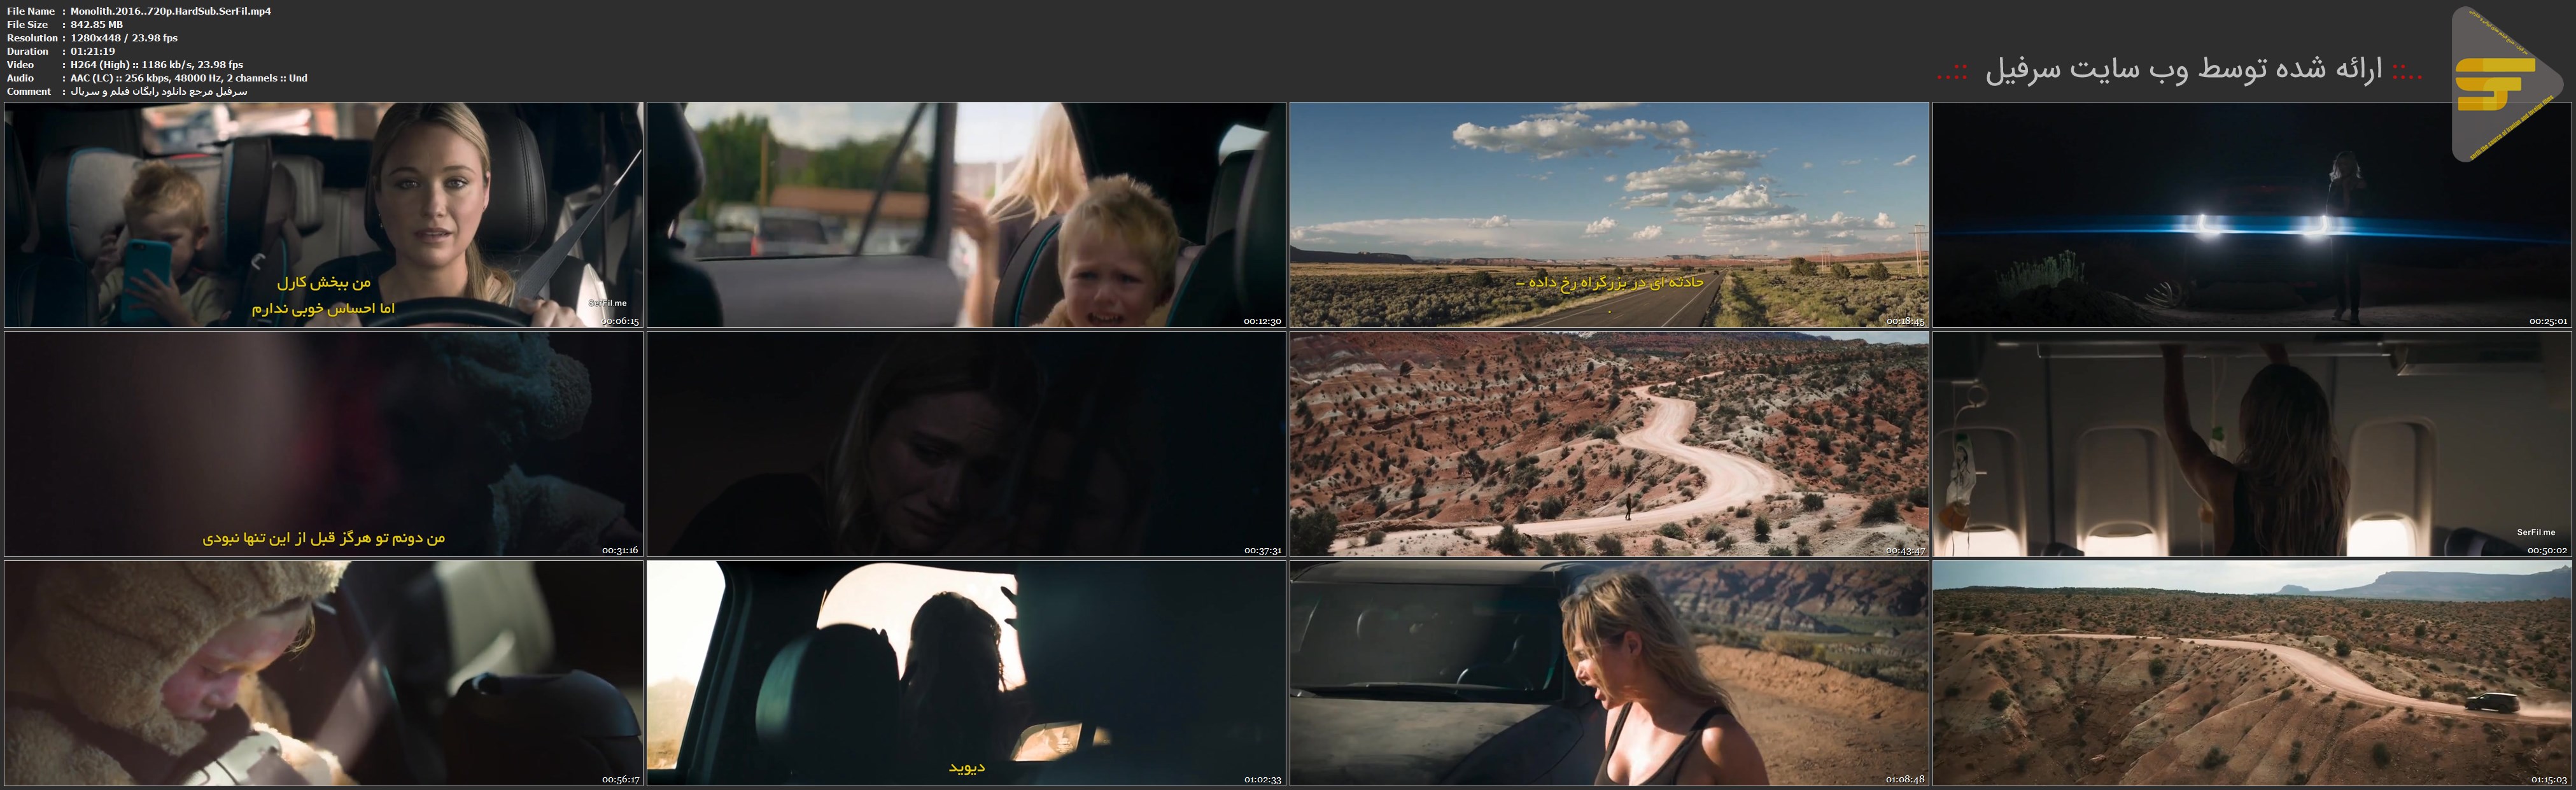Click the Persian comment line in file info
2576x790 pixels.
pos(159,91)
